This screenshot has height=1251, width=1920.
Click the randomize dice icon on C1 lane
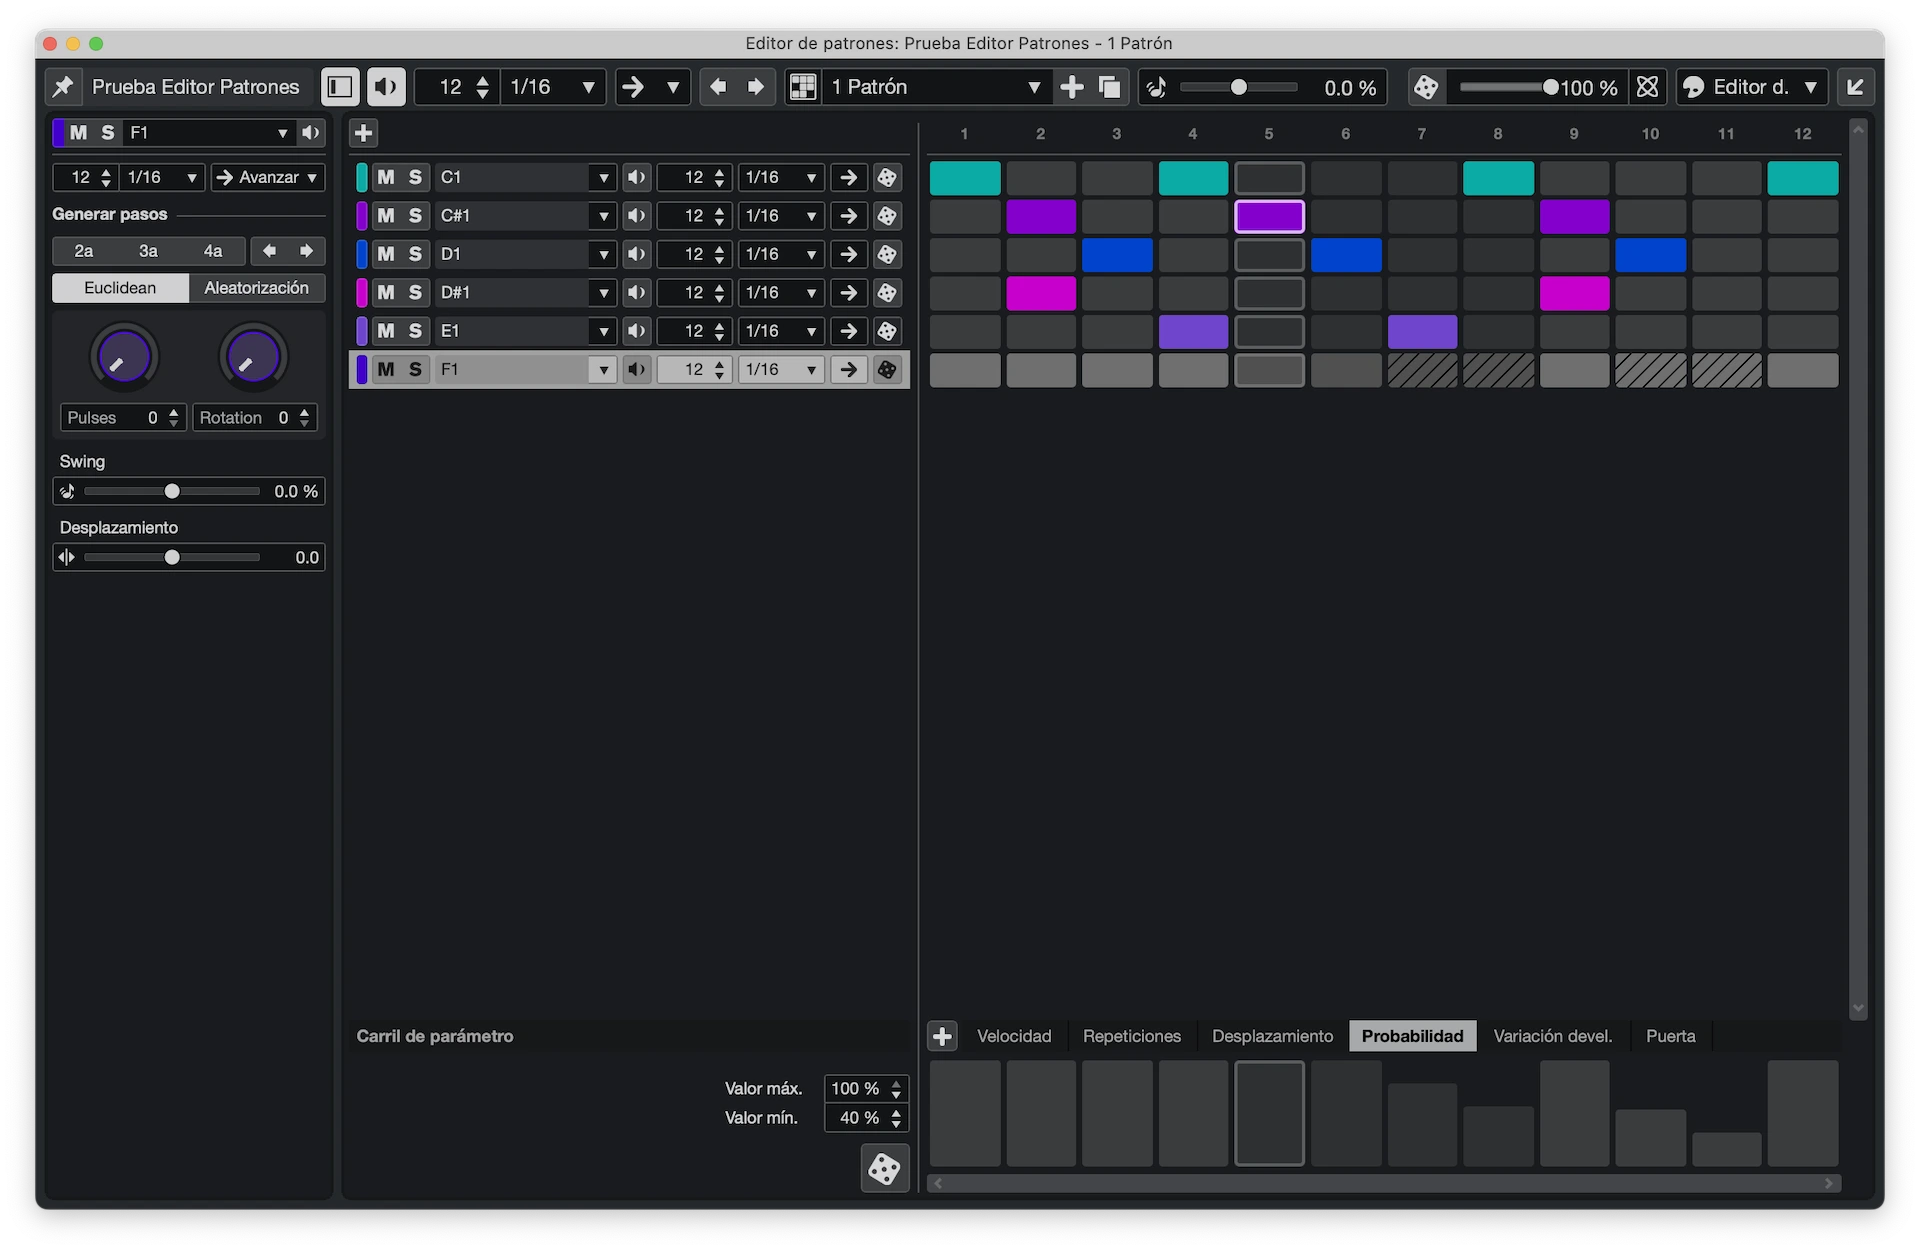887,178
